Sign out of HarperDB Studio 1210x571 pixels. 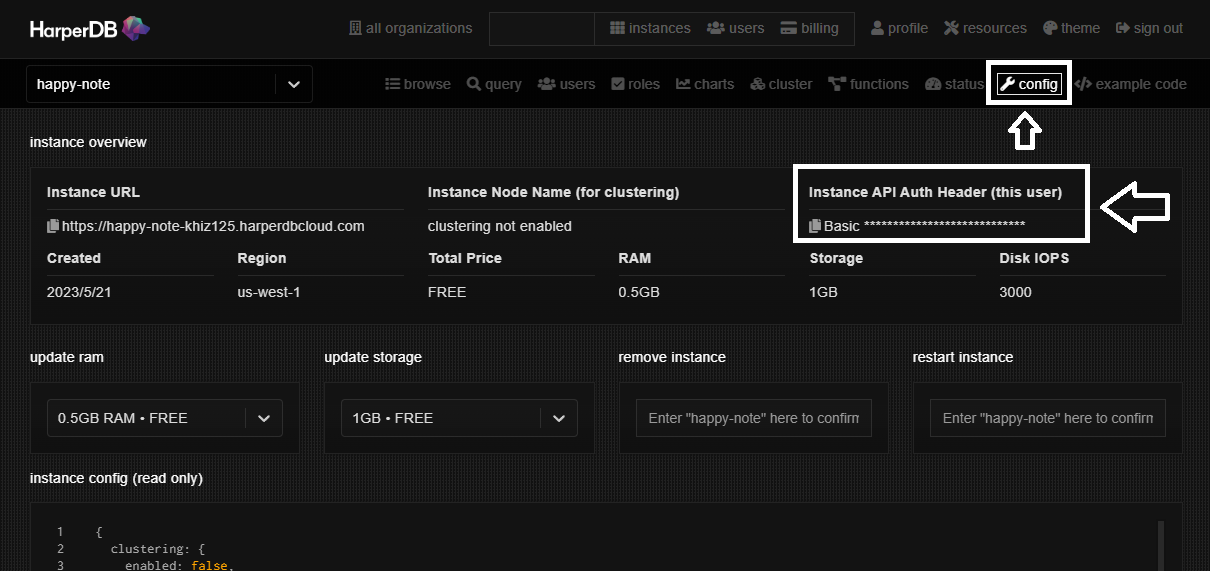click(x=1149, y=28)
